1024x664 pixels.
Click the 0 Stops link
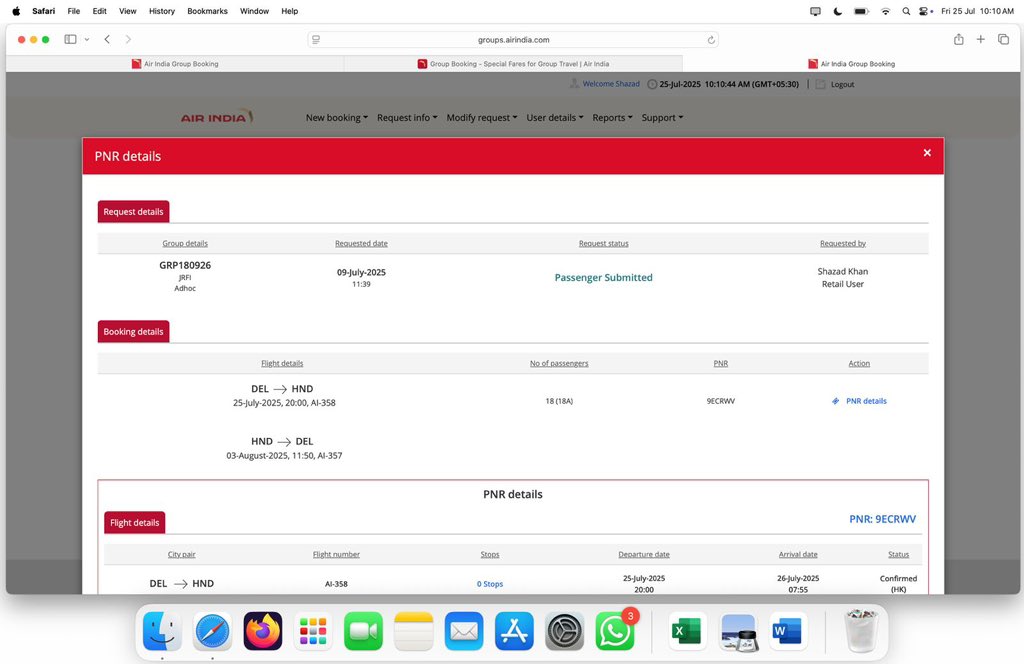pos(490,584)
